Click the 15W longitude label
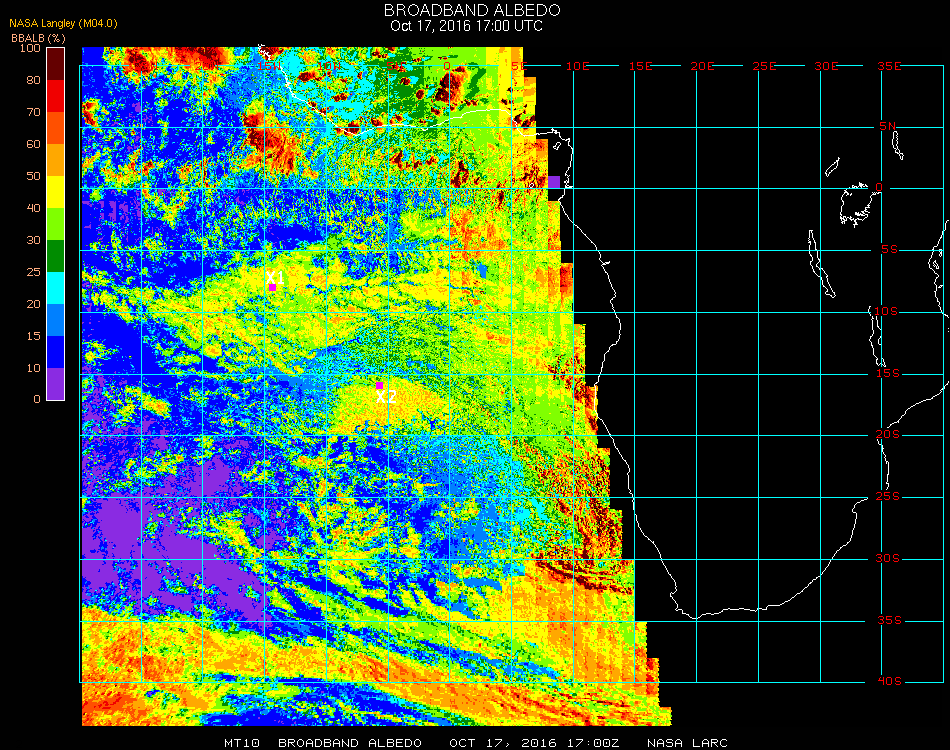 pos(268,66)
